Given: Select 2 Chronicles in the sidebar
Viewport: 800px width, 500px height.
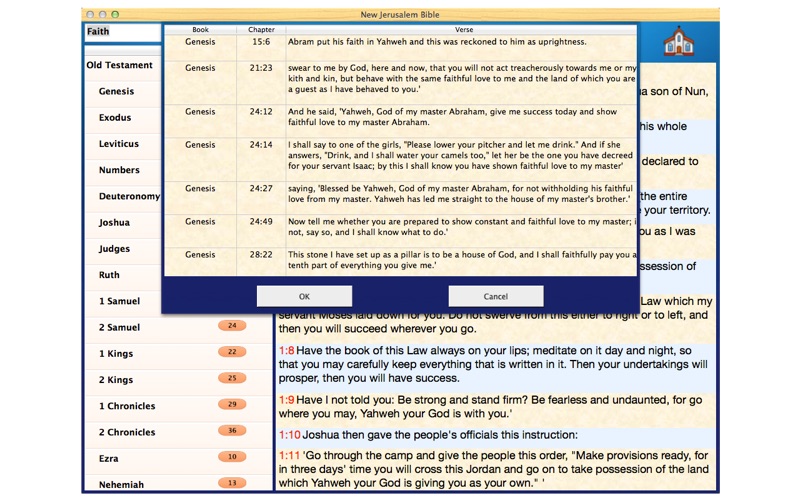Looking at the screenshot, I should point(127,432).
